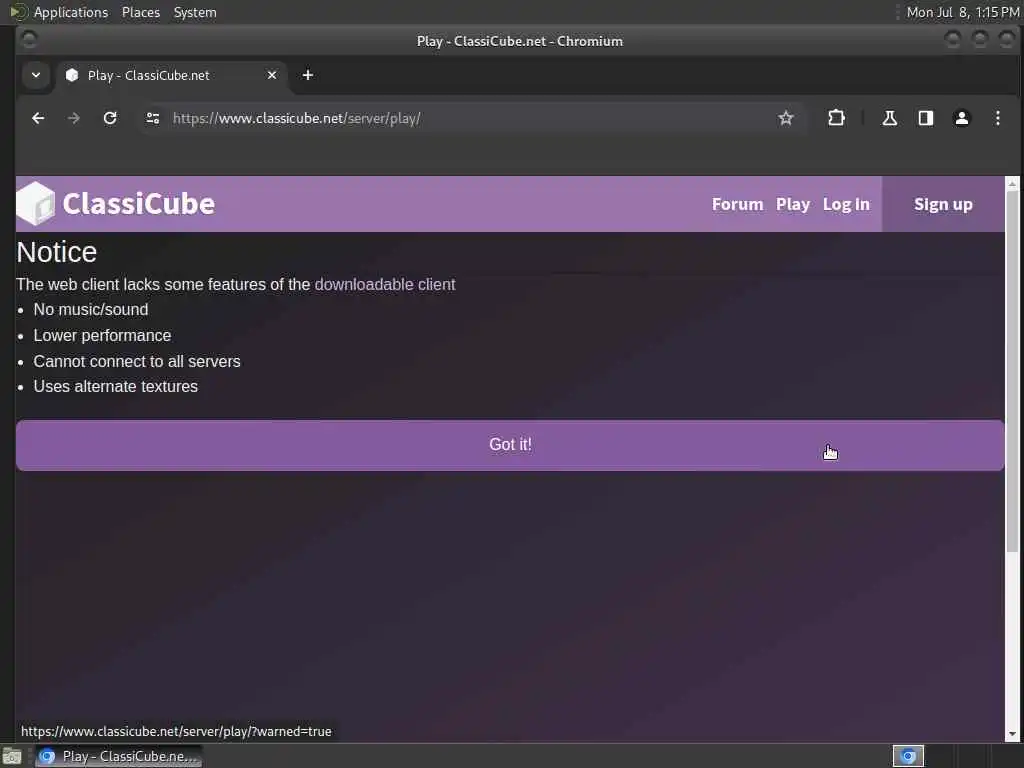The height and width of the screenshot is (768, 1024).
Task: Click the window menu button in titlebar
Action: pyautogui.click(x=29, y=40)
